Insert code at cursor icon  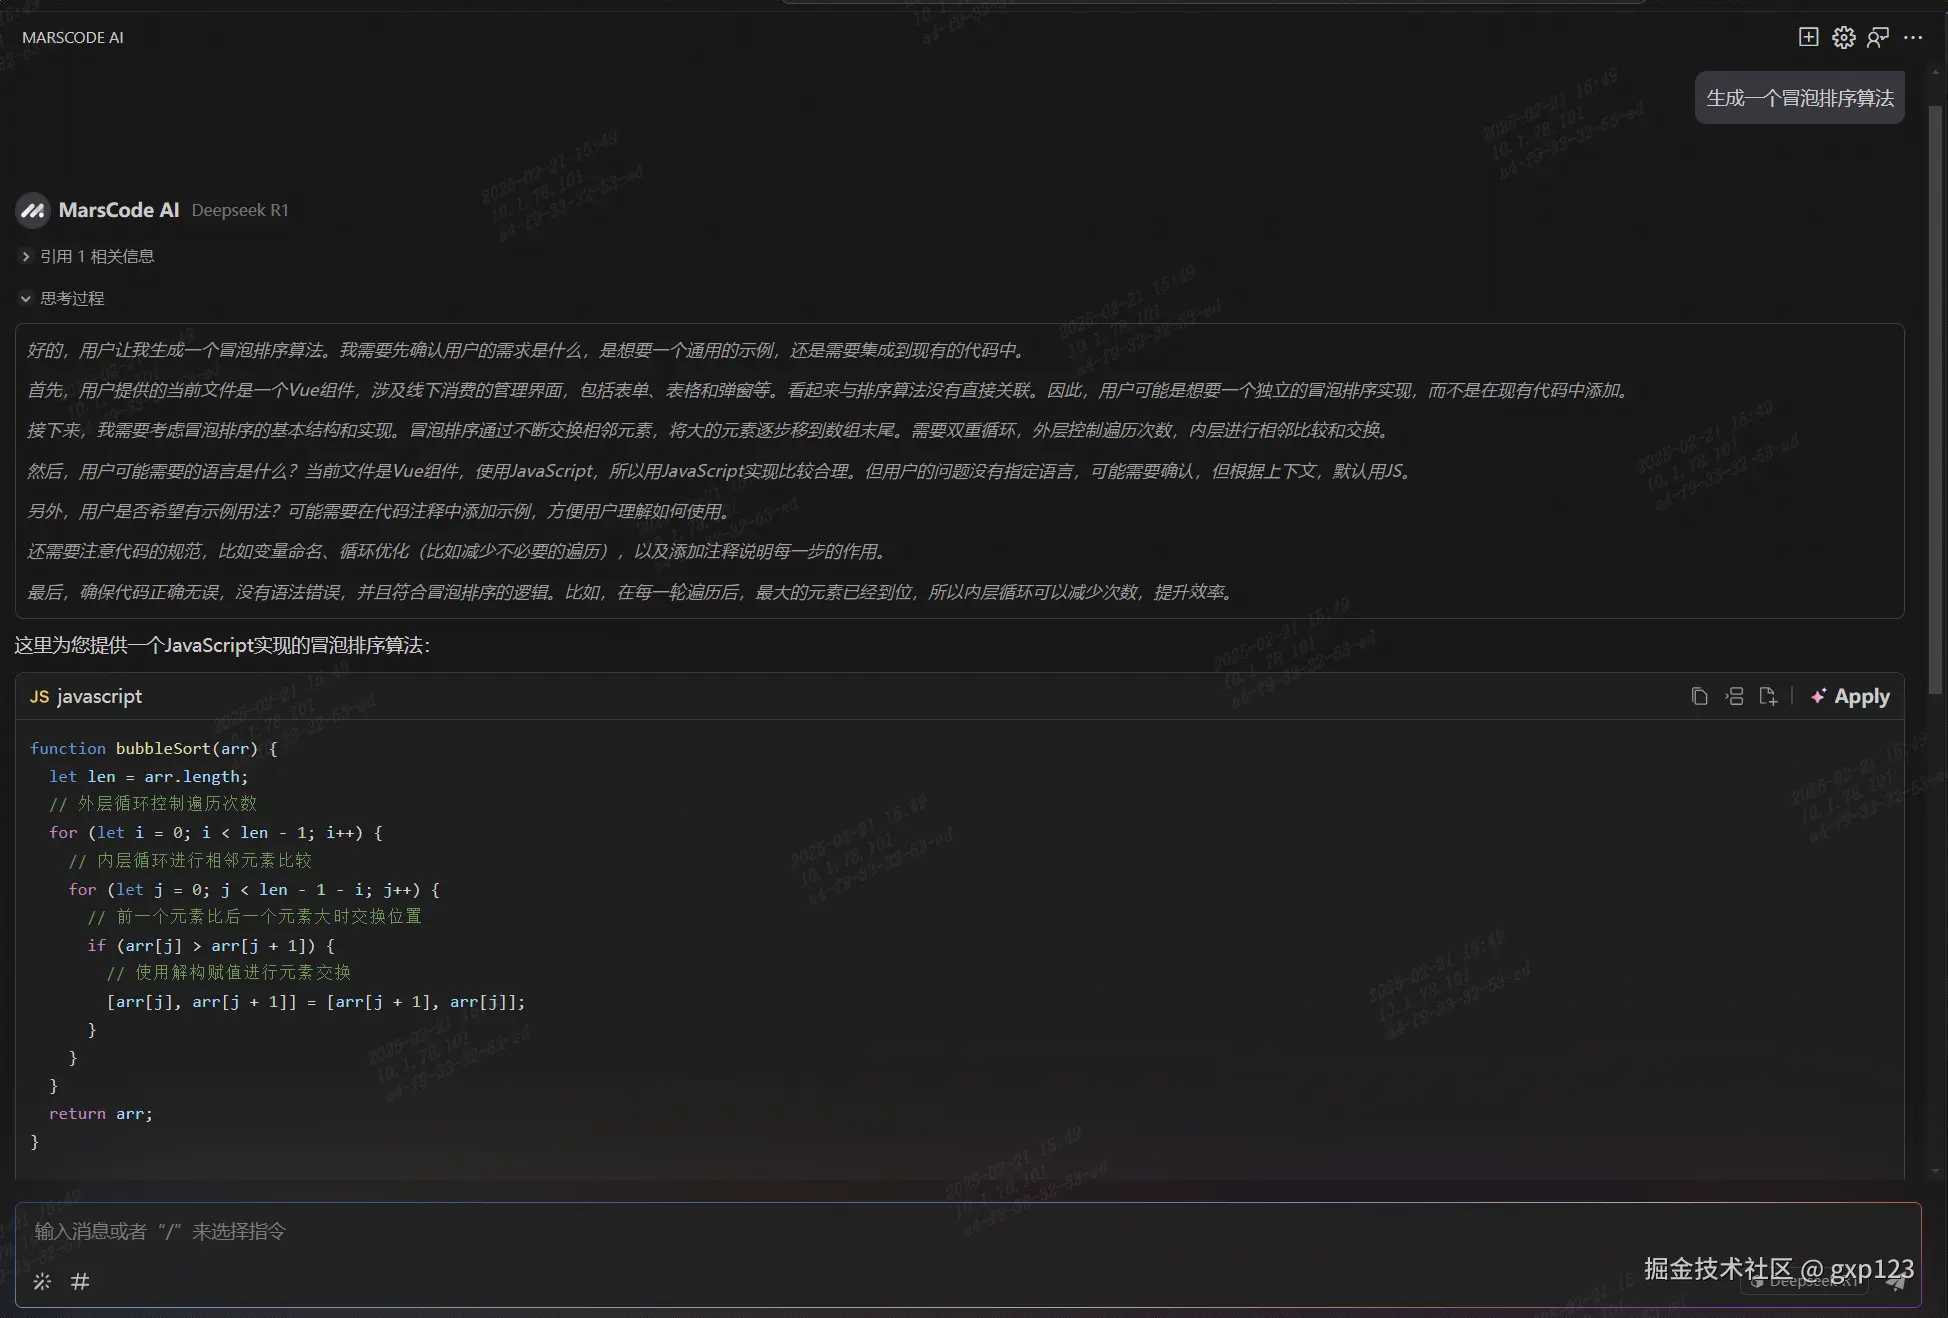1734,696
